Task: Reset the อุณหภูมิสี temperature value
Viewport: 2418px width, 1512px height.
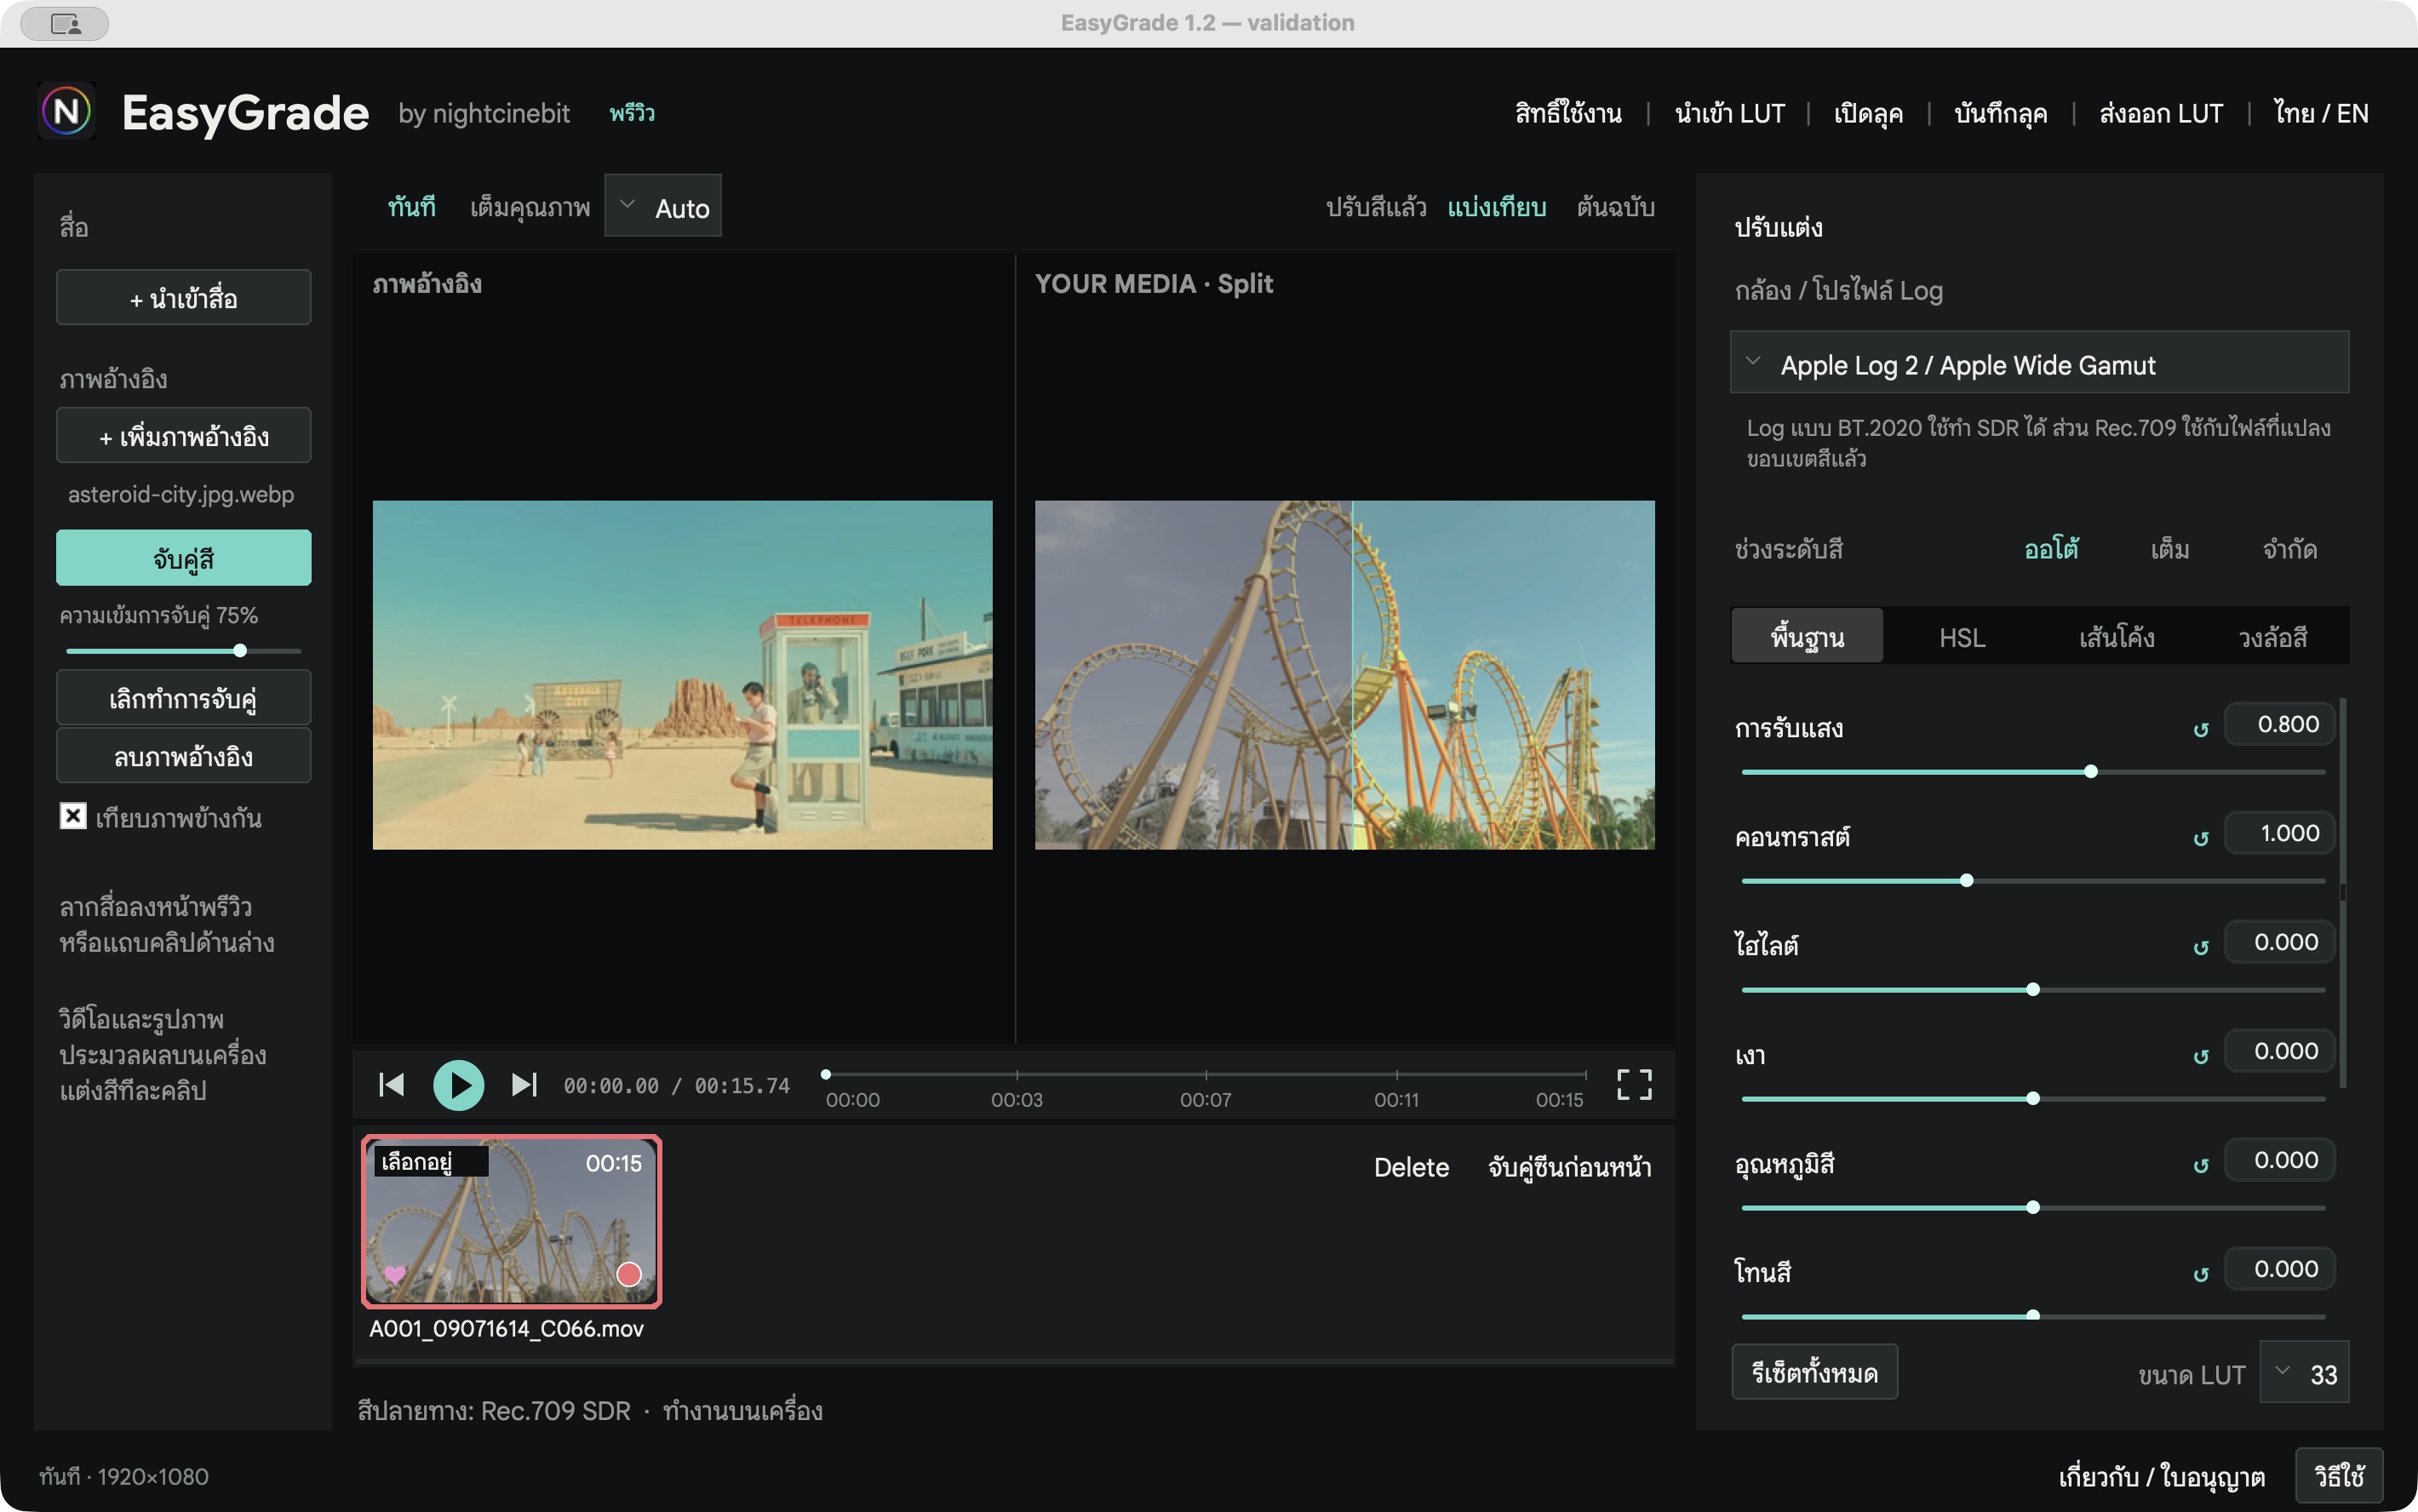Action: pos(2200,1166)
